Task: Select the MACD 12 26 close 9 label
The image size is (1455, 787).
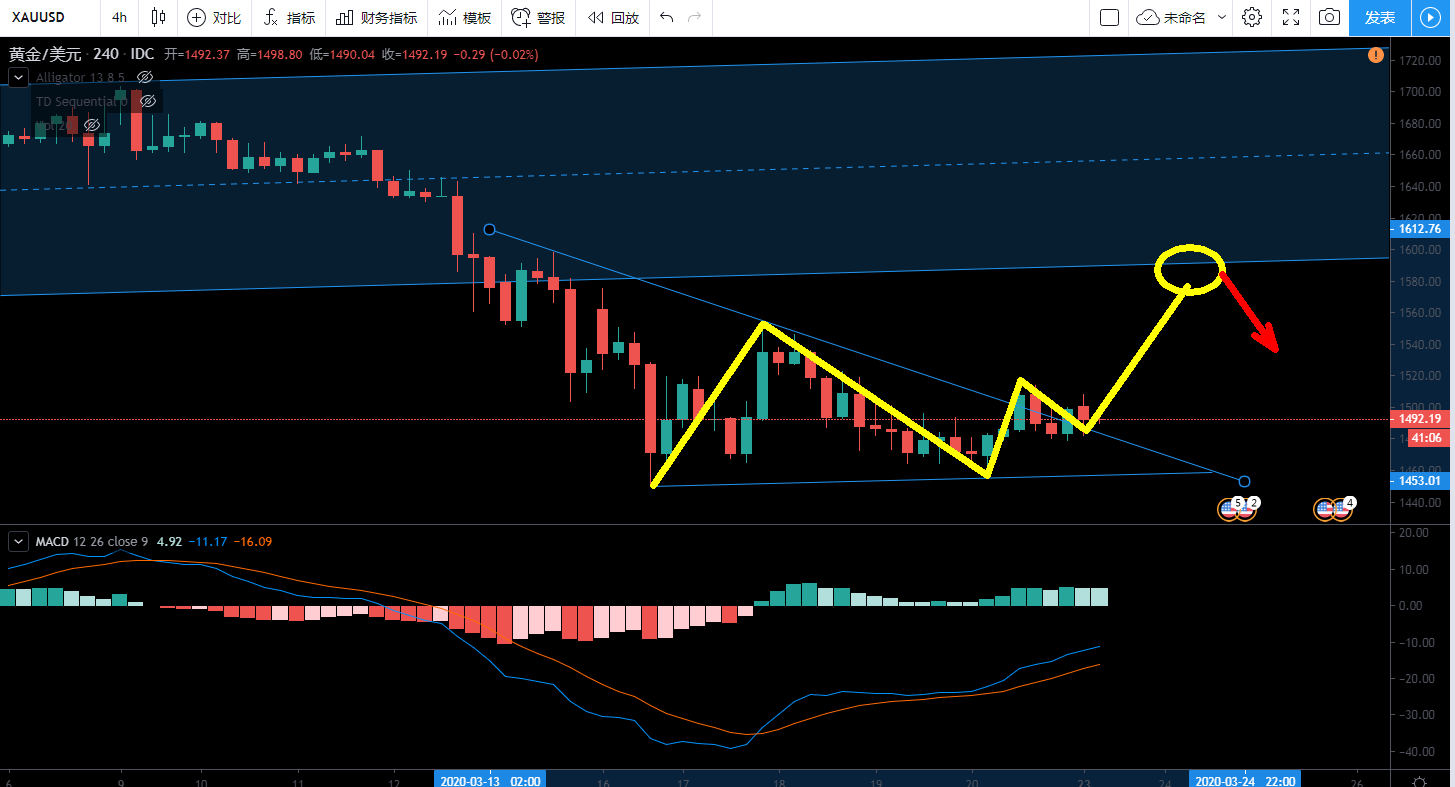Action: tap(92, 541)
